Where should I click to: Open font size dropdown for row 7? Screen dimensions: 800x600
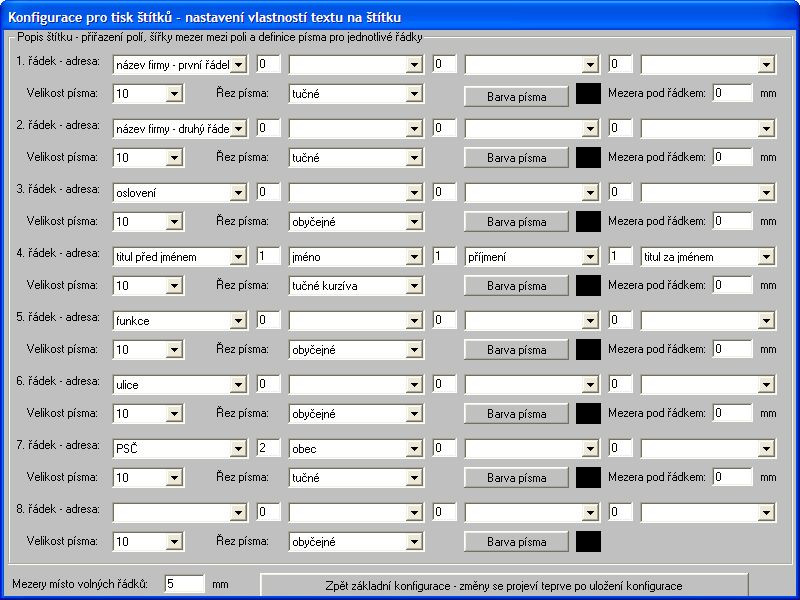point(148,478)
